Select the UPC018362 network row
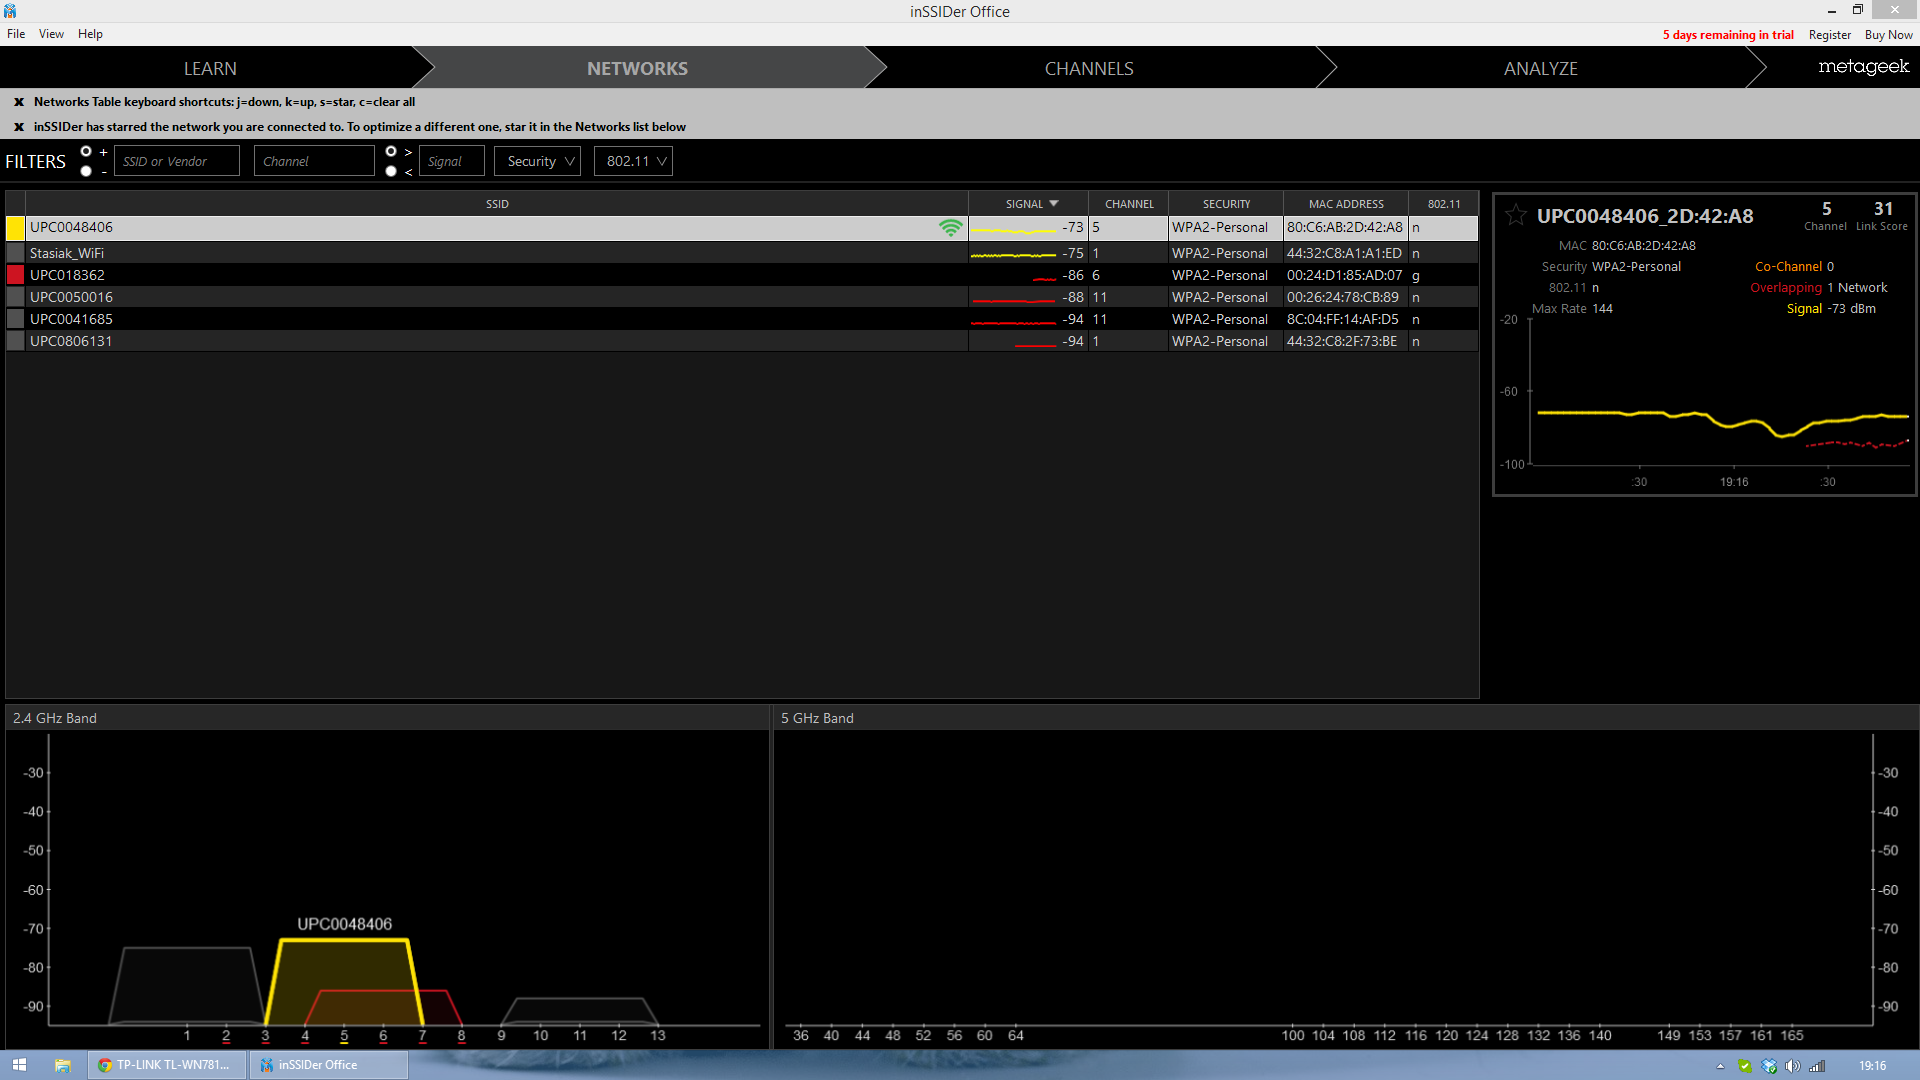 [742, 275]
